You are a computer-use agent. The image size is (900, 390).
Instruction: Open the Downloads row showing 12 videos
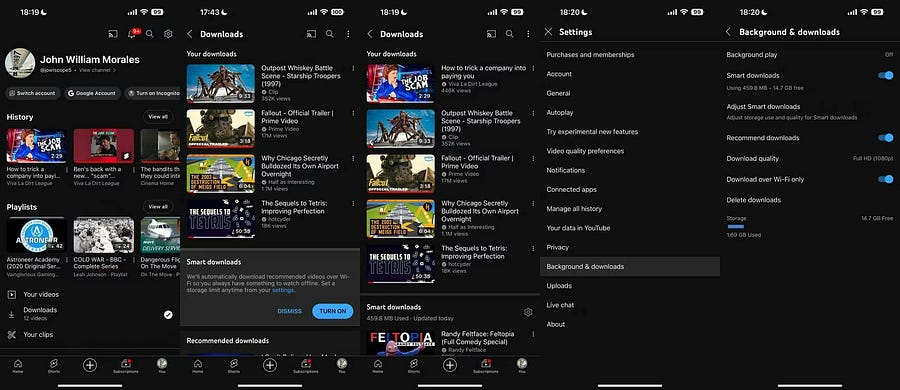90,314
